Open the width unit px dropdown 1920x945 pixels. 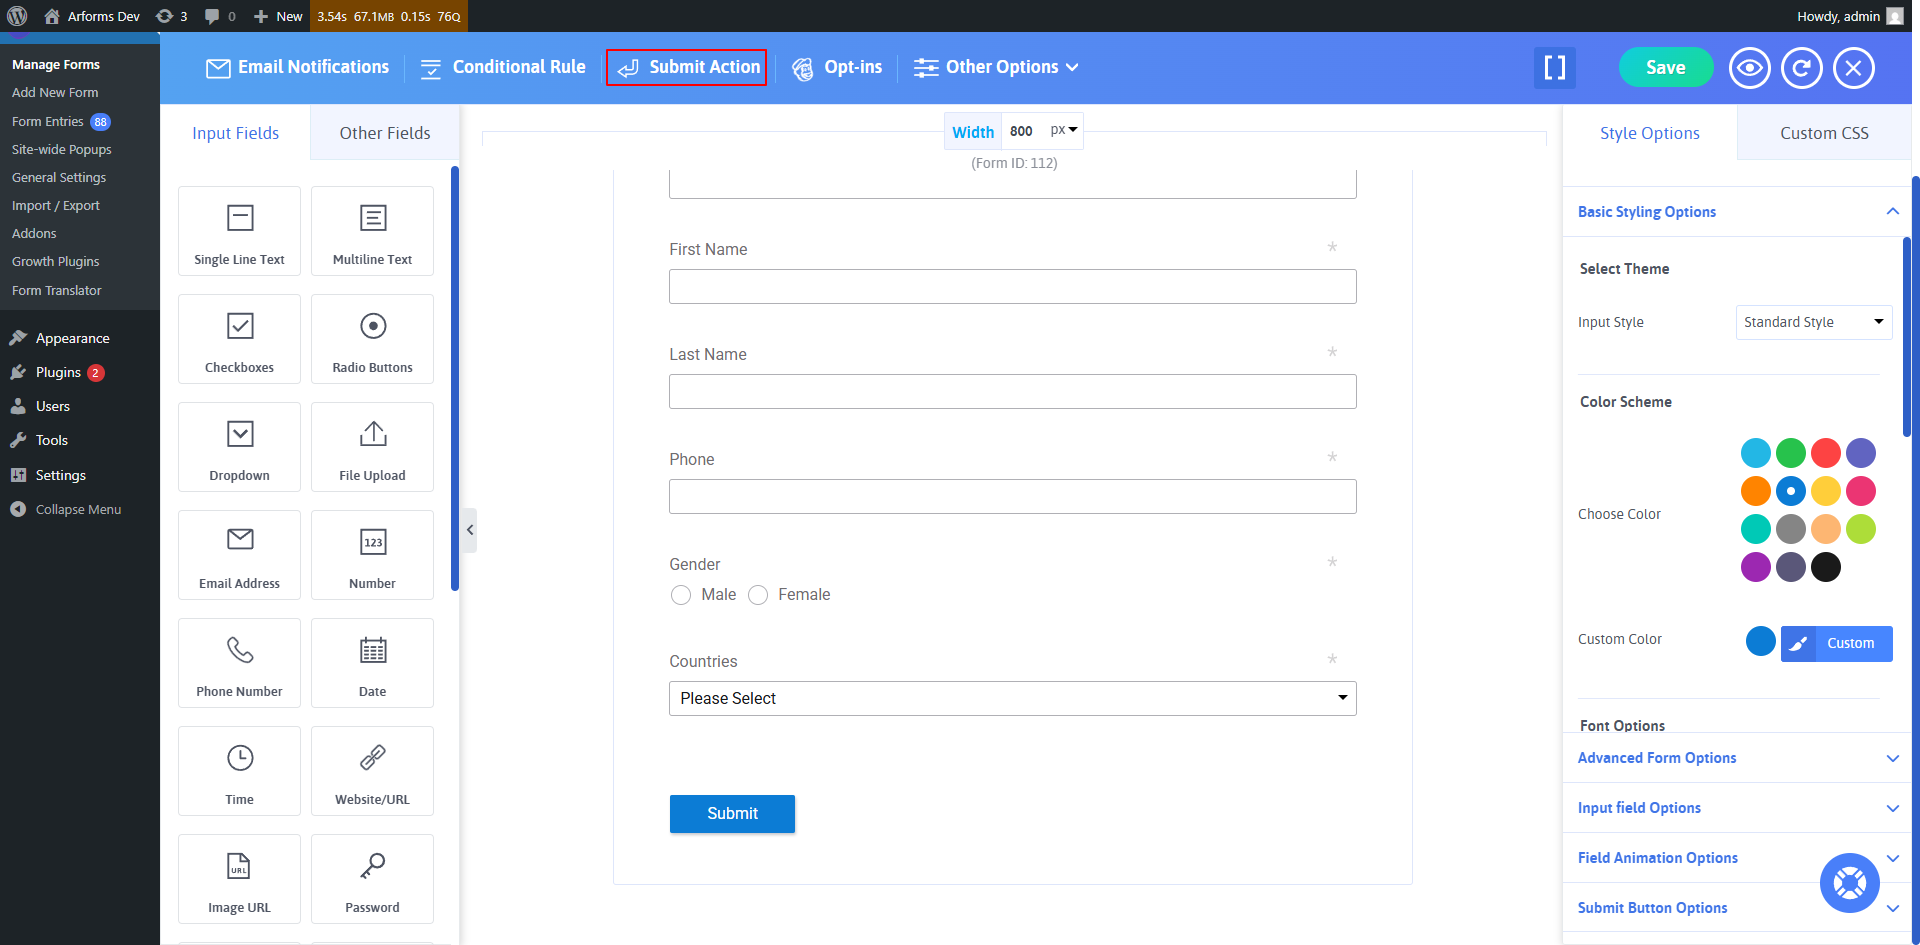point(1063,130)
